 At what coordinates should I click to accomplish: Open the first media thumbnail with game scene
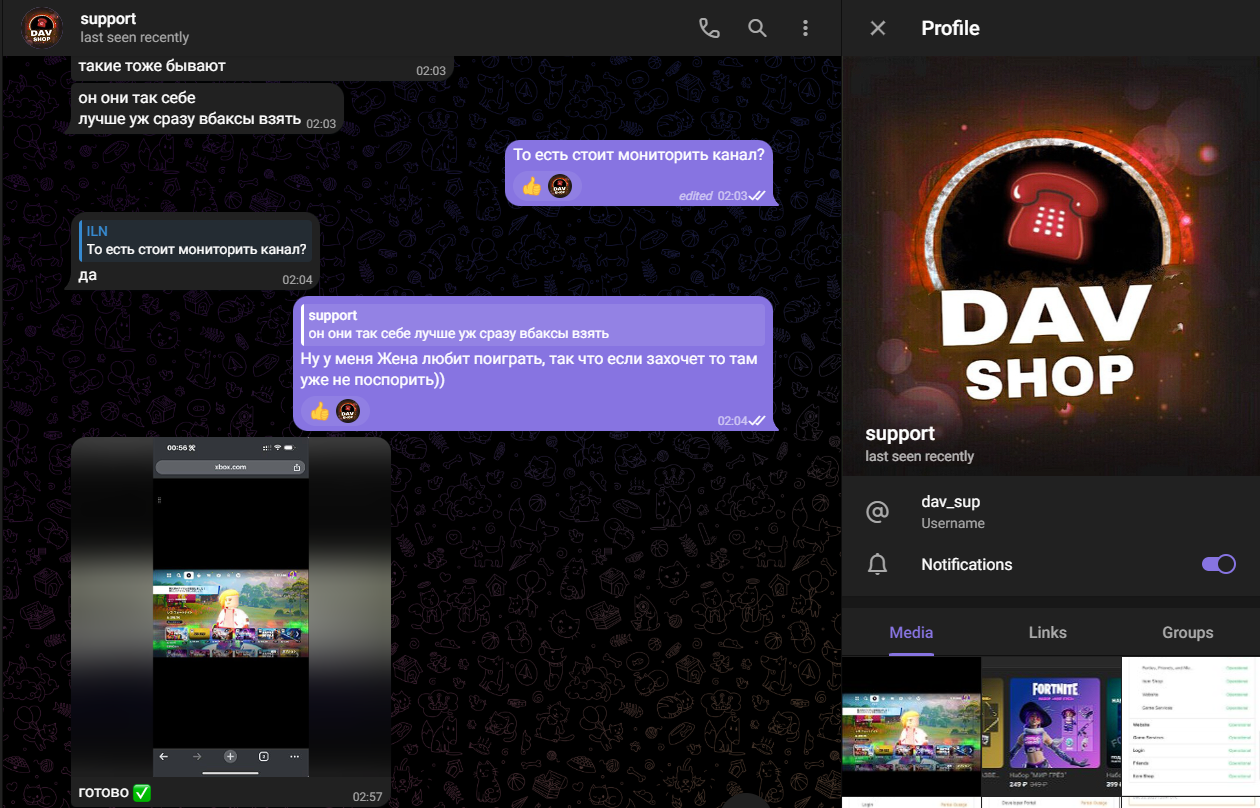911,726
